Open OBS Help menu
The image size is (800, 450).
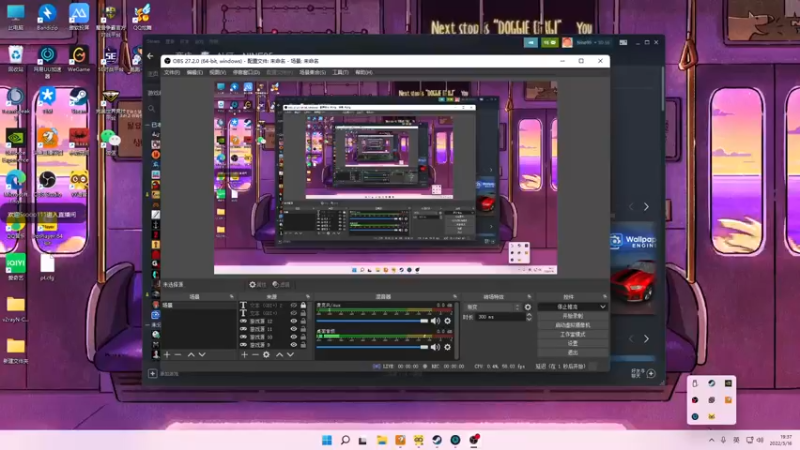(363, 72)
